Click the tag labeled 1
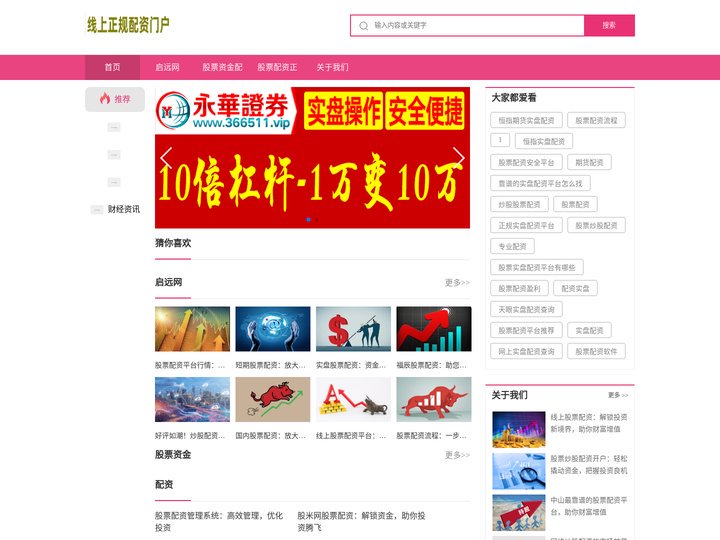Screen dimensions: 720x540 pos(500,140)
